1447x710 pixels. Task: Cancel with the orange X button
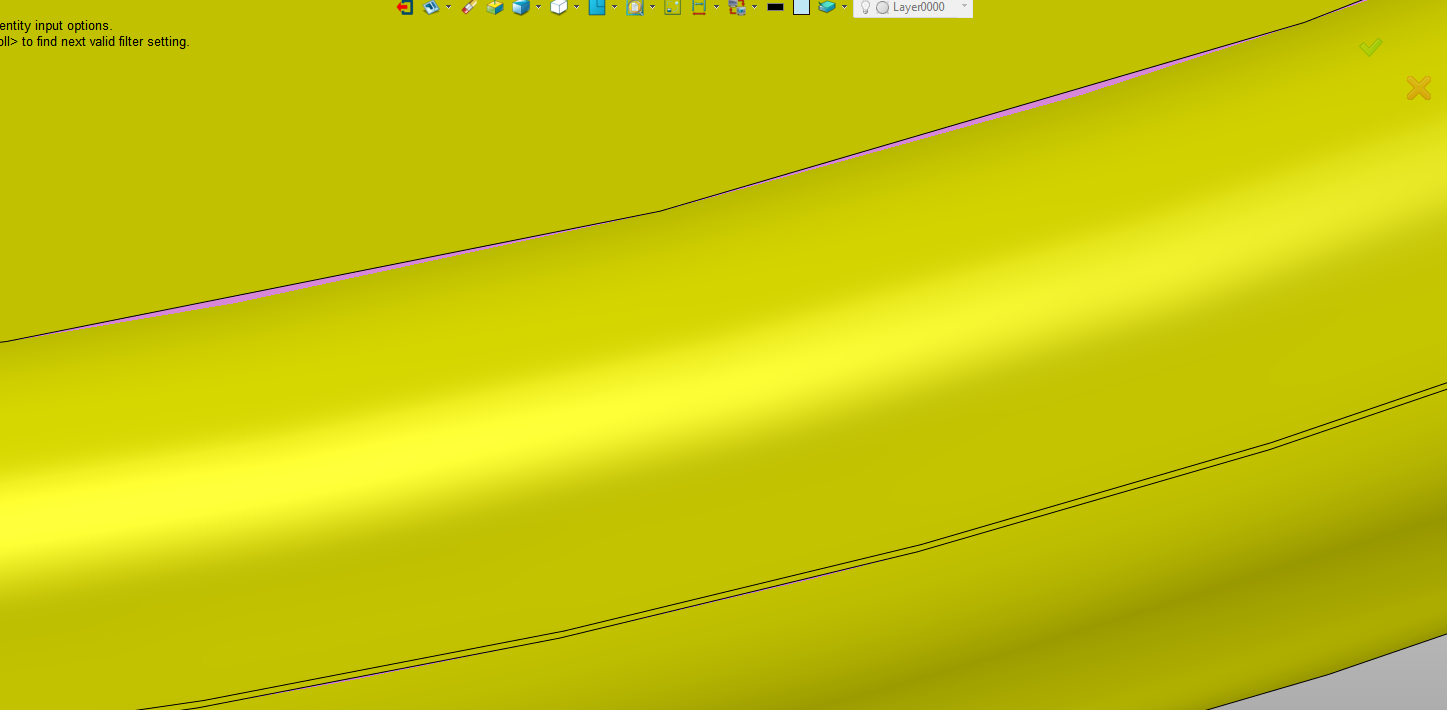1418,88
